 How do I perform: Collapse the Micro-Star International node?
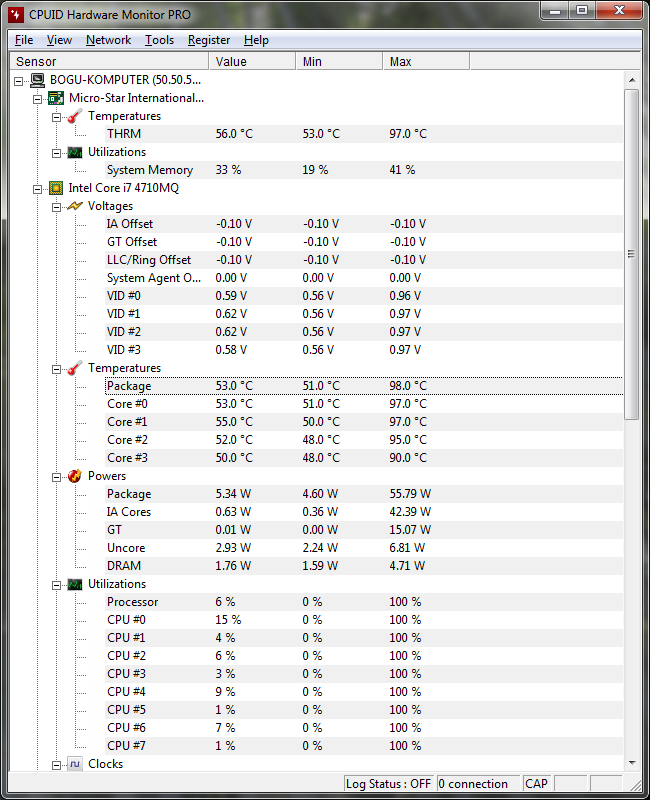tap(38, 99)
